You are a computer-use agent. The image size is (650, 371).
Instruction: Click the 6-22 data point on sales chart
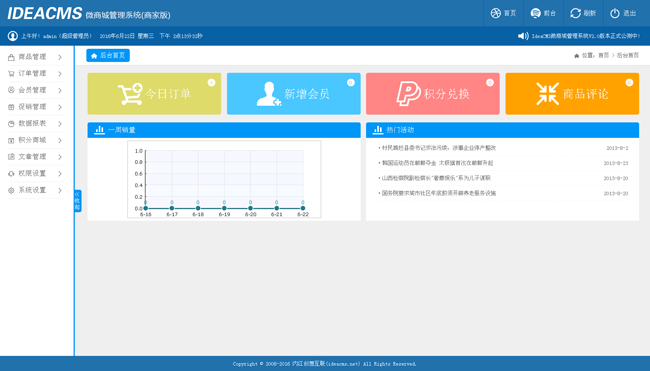coord(303,208)
